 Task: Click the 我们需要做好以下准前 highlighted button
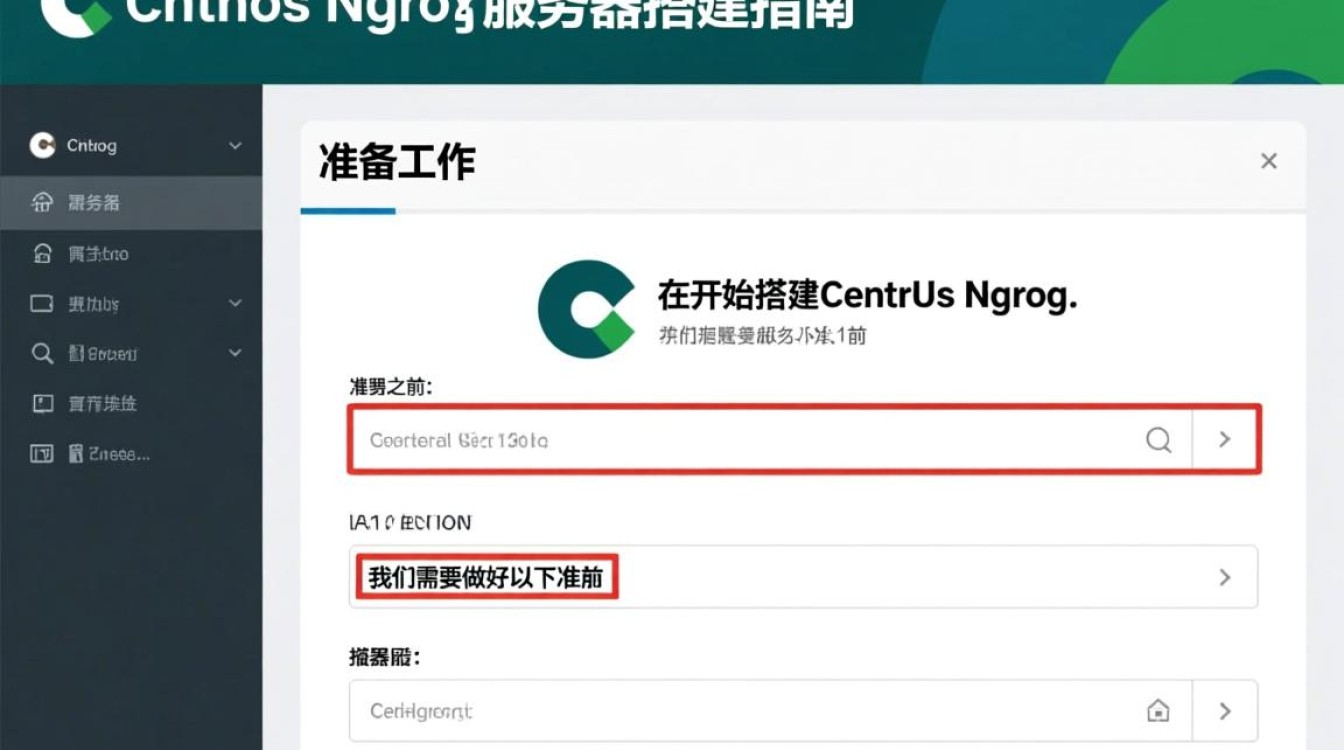(x=485, y=577)
